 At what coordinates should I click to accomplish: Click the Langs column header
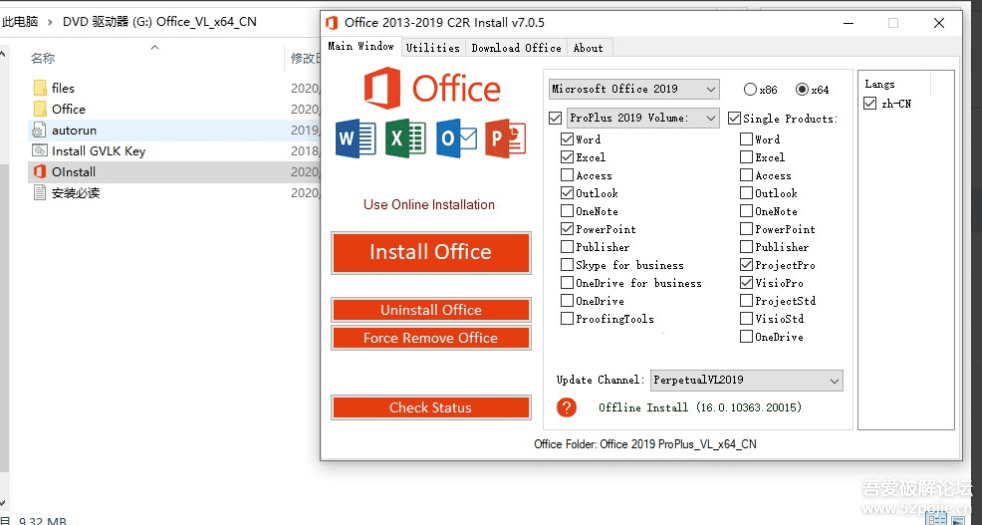879,84
